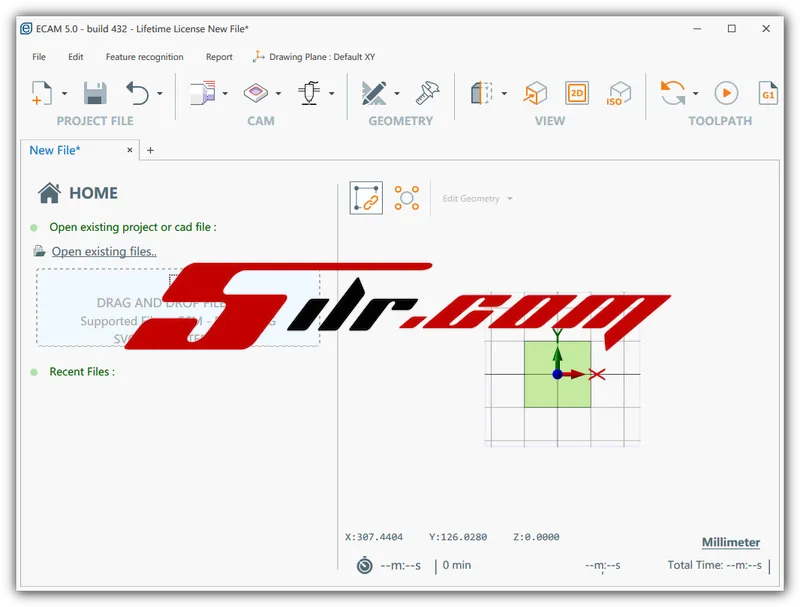
Task: Click the Millimeter units link
Action: (x=731, y=542)
